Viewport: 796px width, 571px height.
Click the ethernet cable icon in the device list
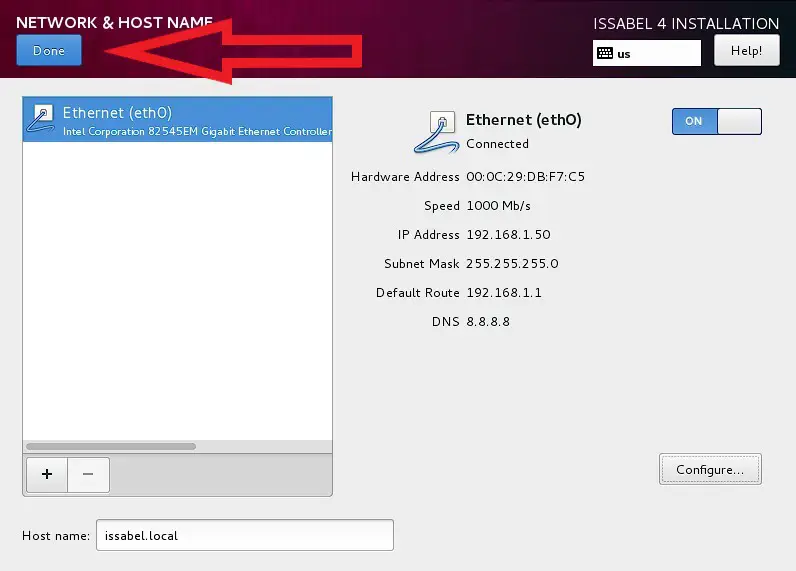41,119
